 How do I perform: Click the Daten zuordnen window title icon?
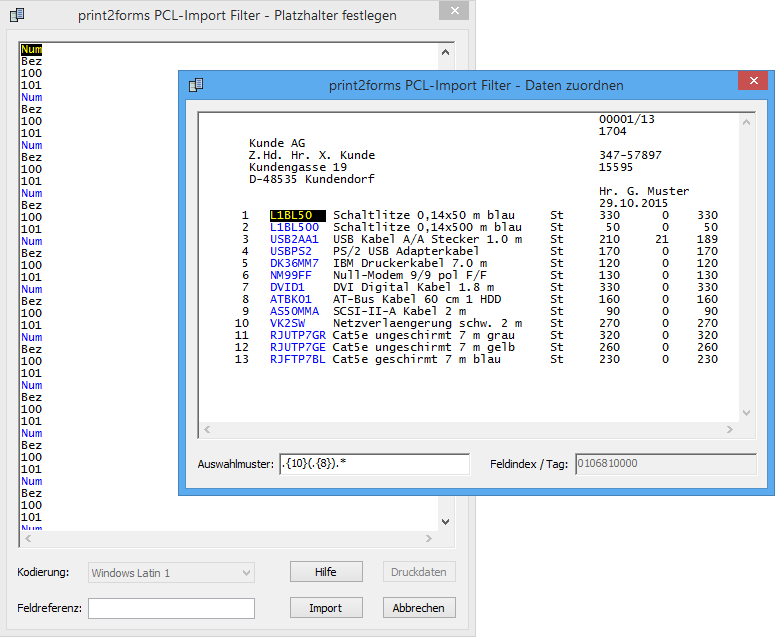tap(197, 85)
